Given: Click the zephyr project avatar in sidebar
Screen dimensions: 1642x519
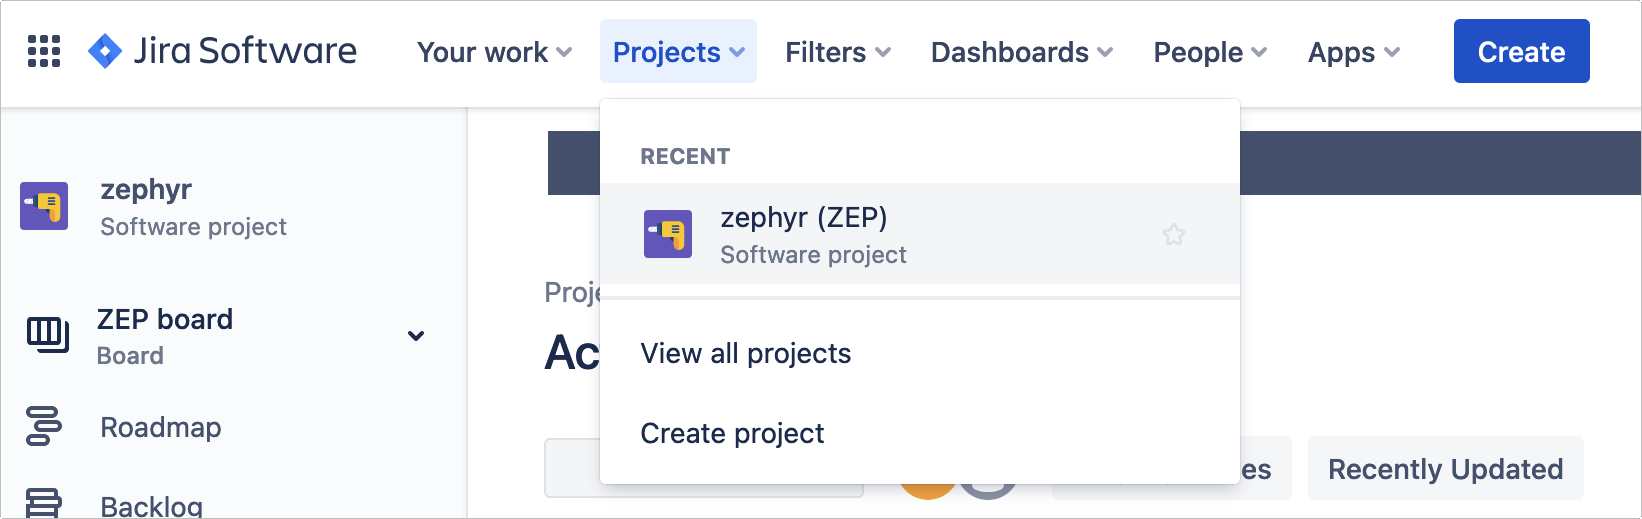Looking at the screenshot, I should tap(44, 206).
